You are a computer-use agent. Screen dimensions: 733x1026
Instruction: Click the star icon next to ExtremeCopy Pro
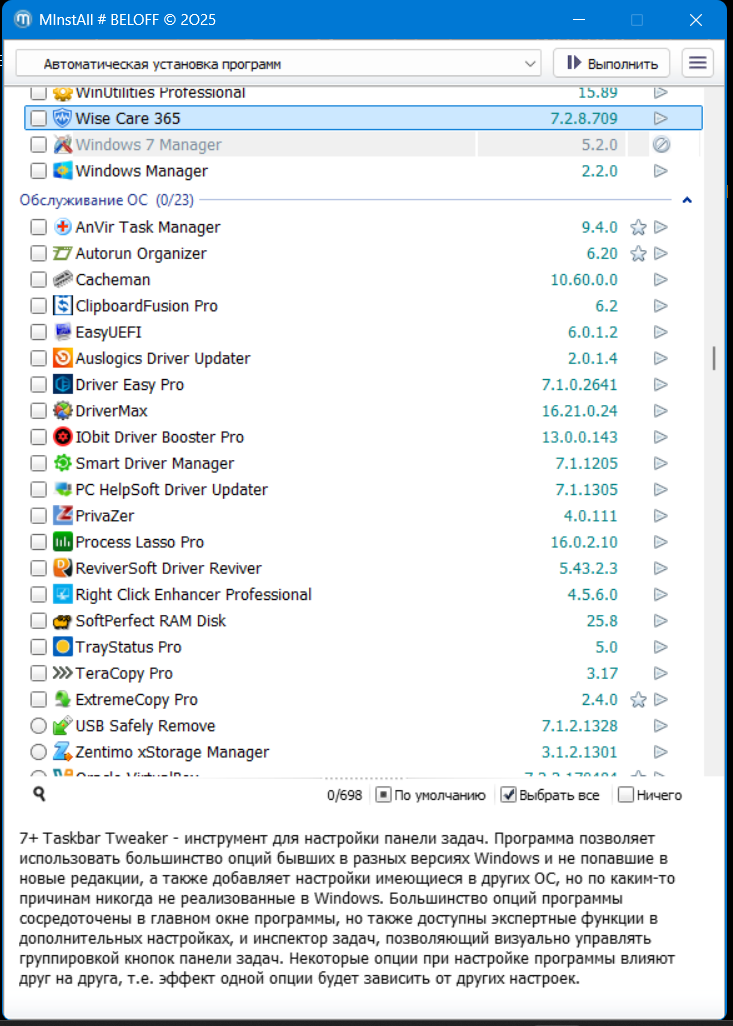[x=638, y=700]
